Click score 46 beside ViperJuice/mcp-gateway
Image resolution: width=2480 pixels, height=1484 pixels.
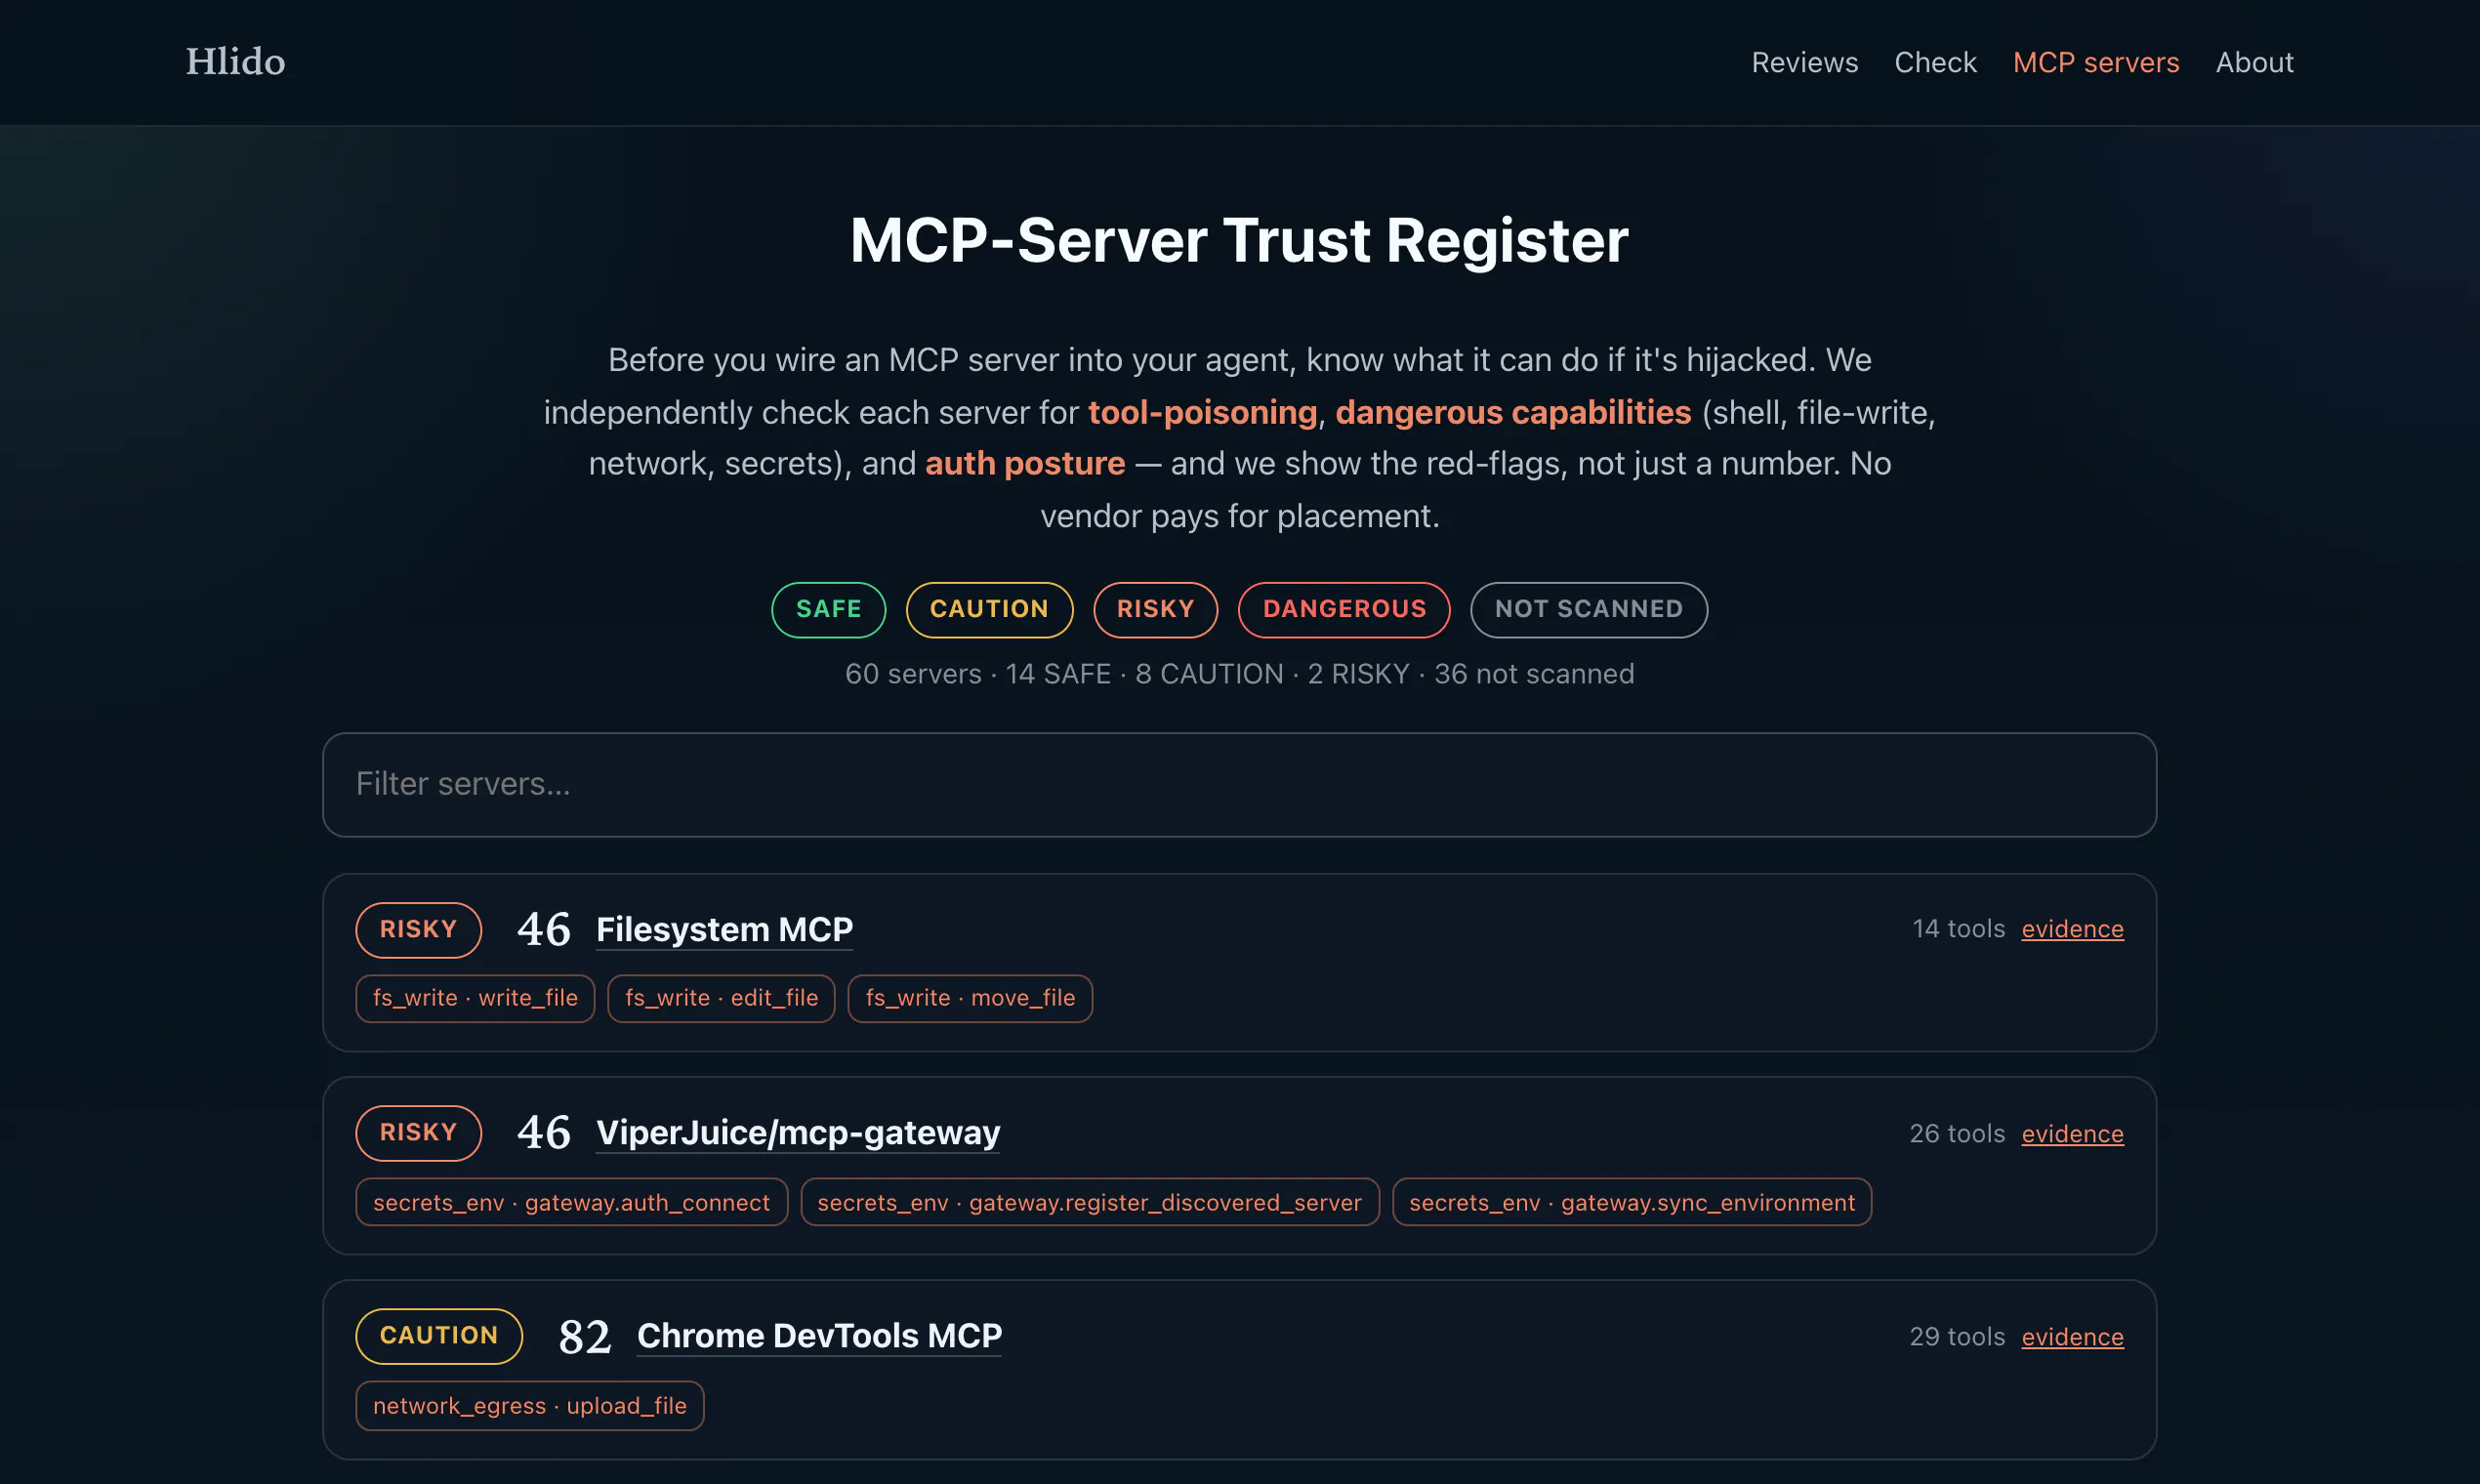click(543, 1132)
